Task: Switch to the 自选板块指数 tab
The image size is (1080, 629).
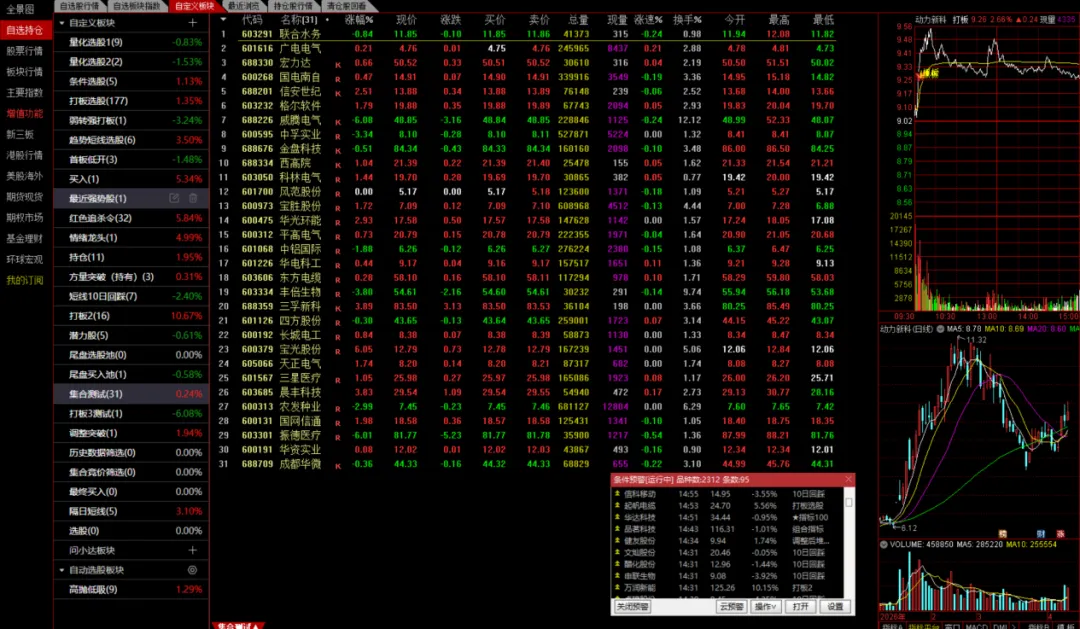Action: [x=136, y=6]
